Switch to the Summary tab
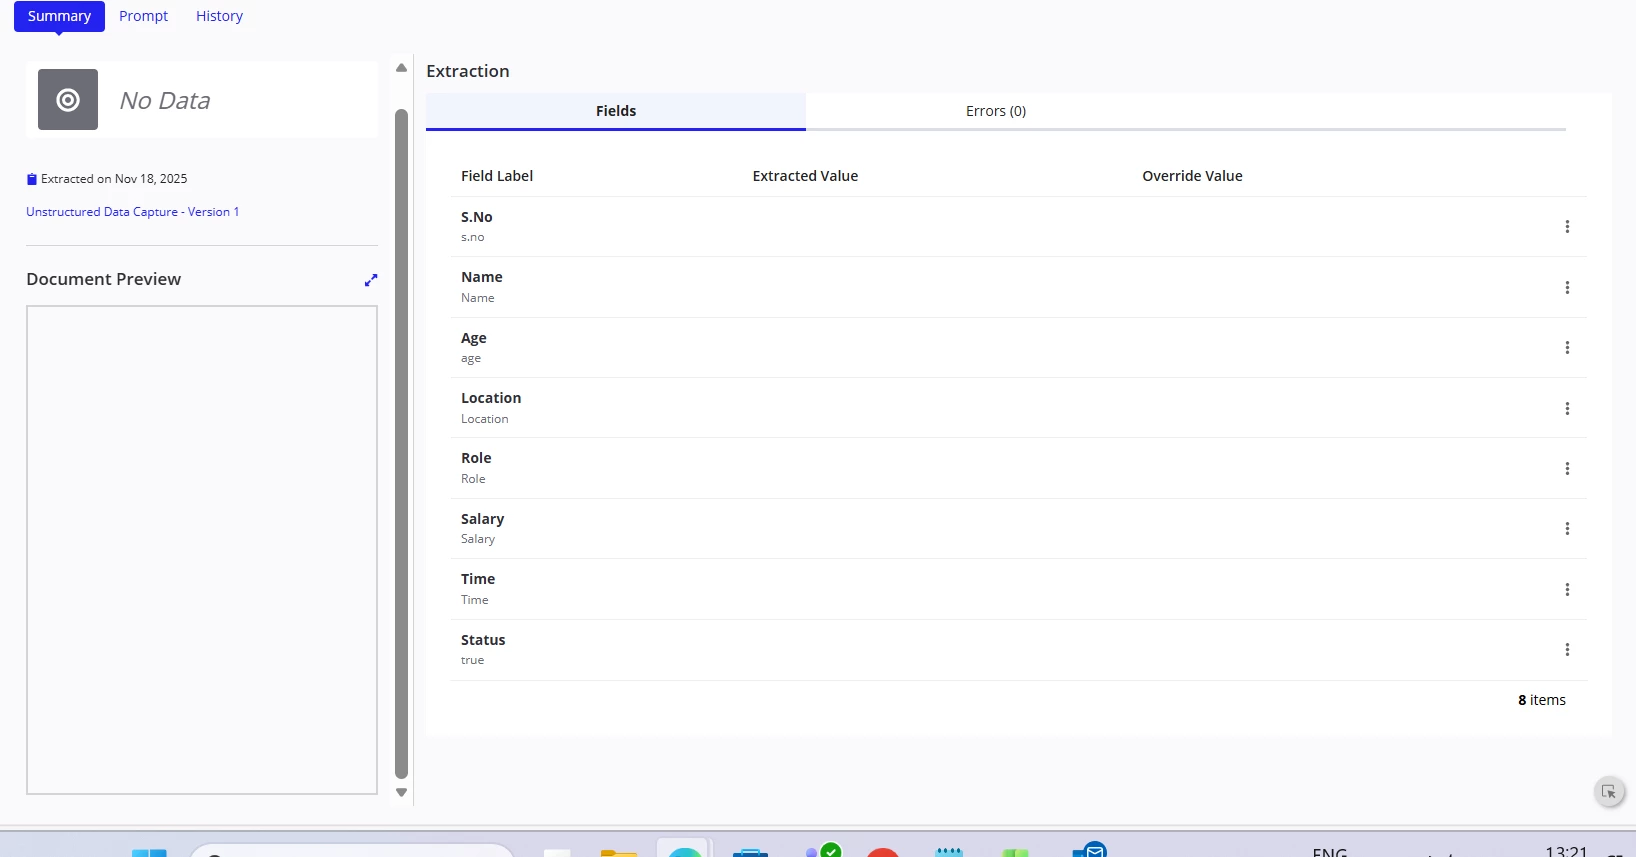 point(59,16)
